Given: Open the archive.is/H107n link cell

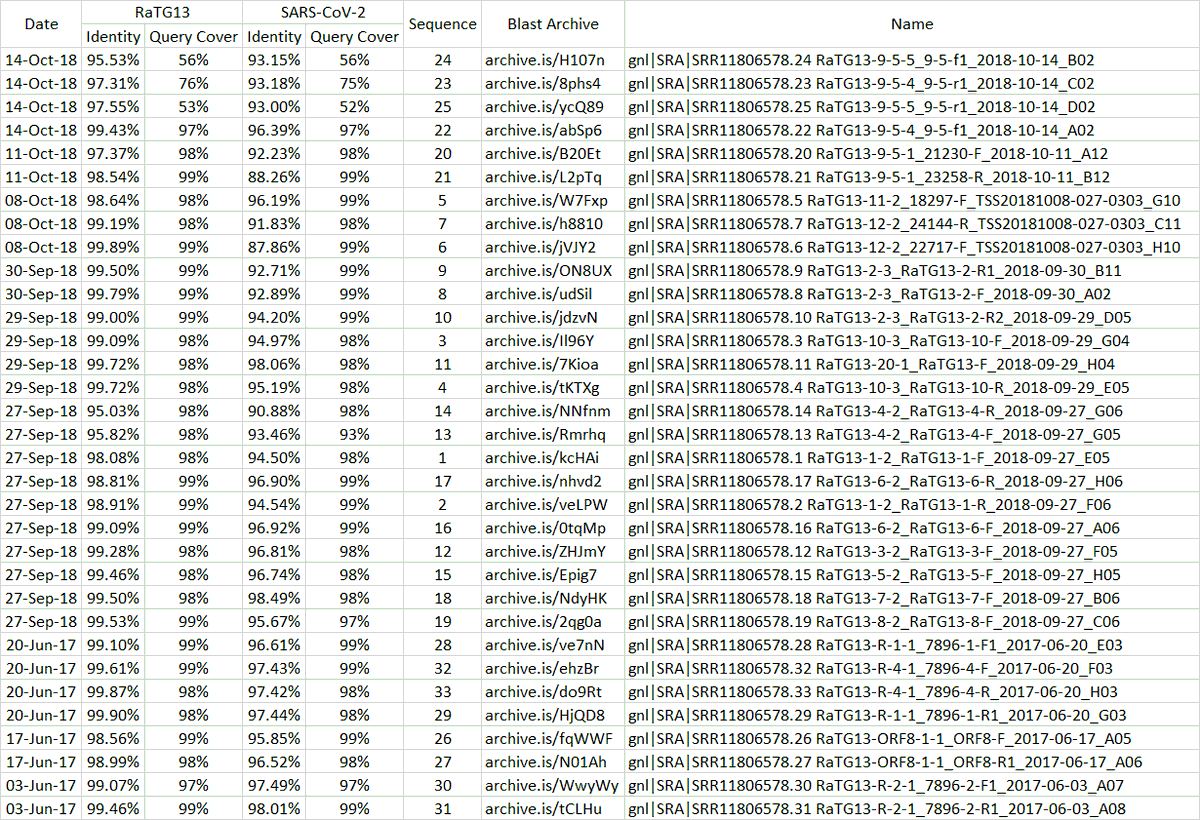Looking at the screenshot, I should (x=553, y=59).
